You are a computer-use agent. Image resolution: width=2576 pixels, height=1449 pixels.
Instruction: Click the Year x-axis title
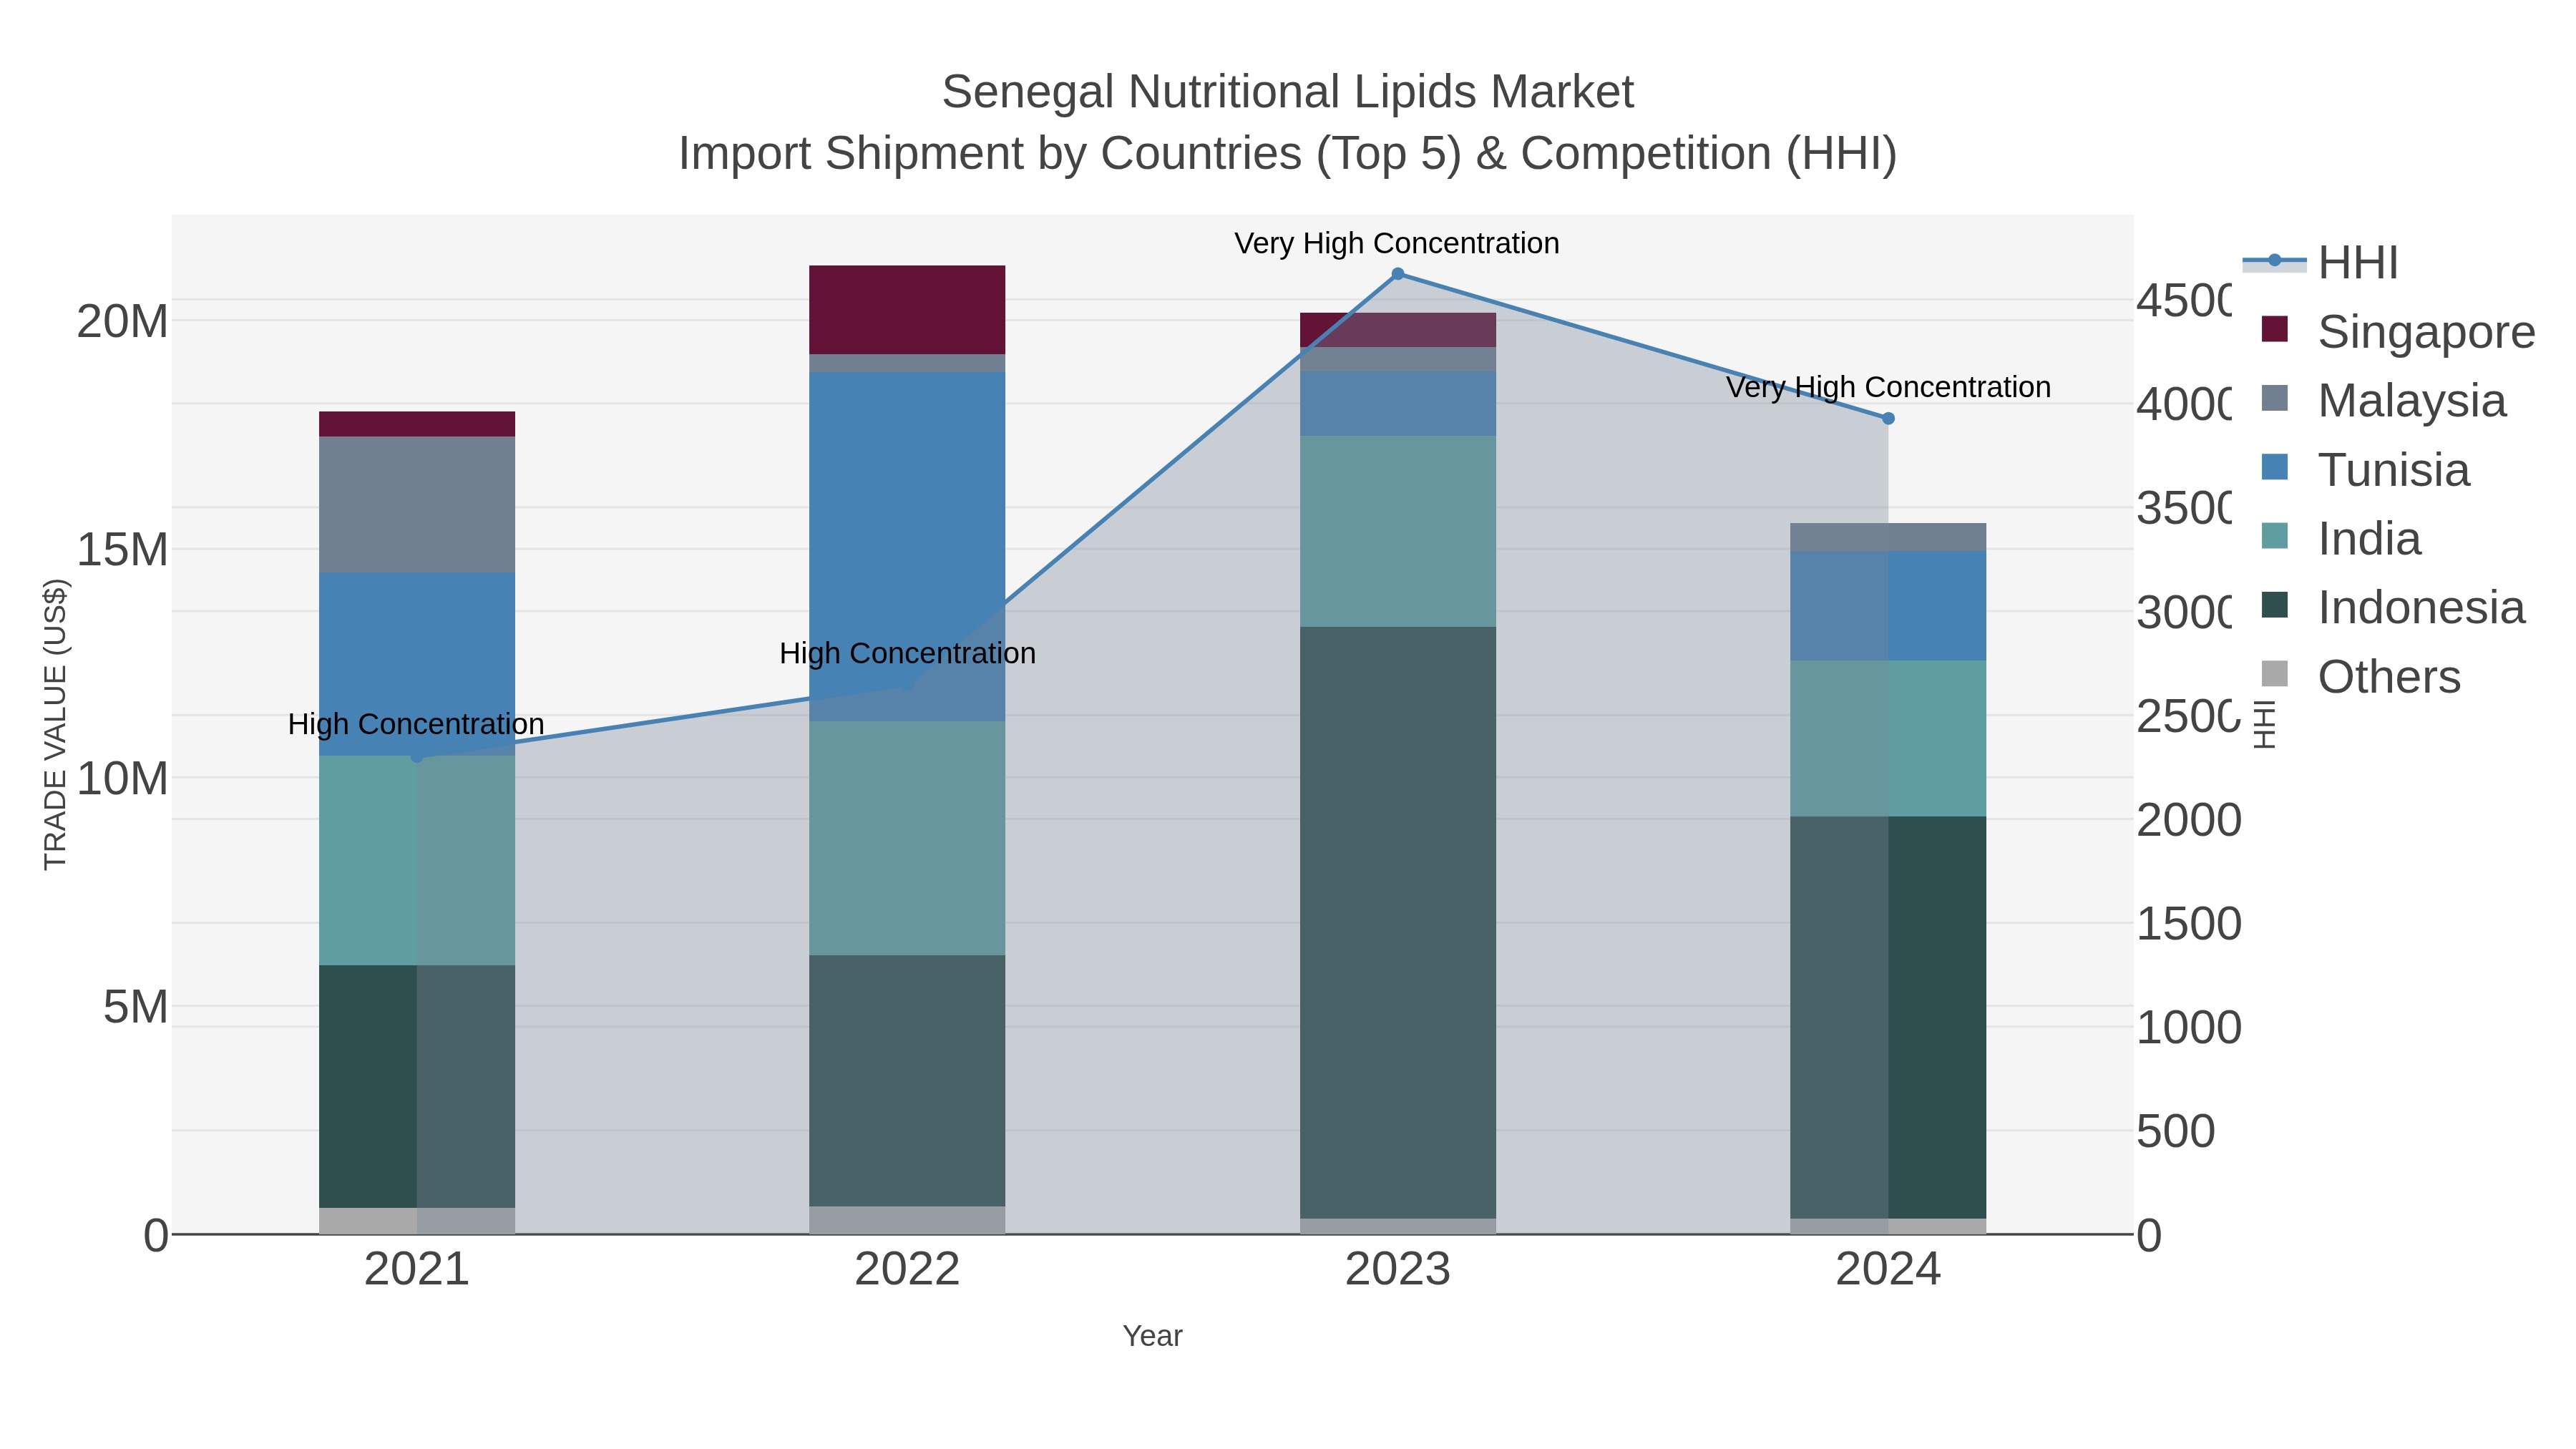[x=1152, y=1336]
